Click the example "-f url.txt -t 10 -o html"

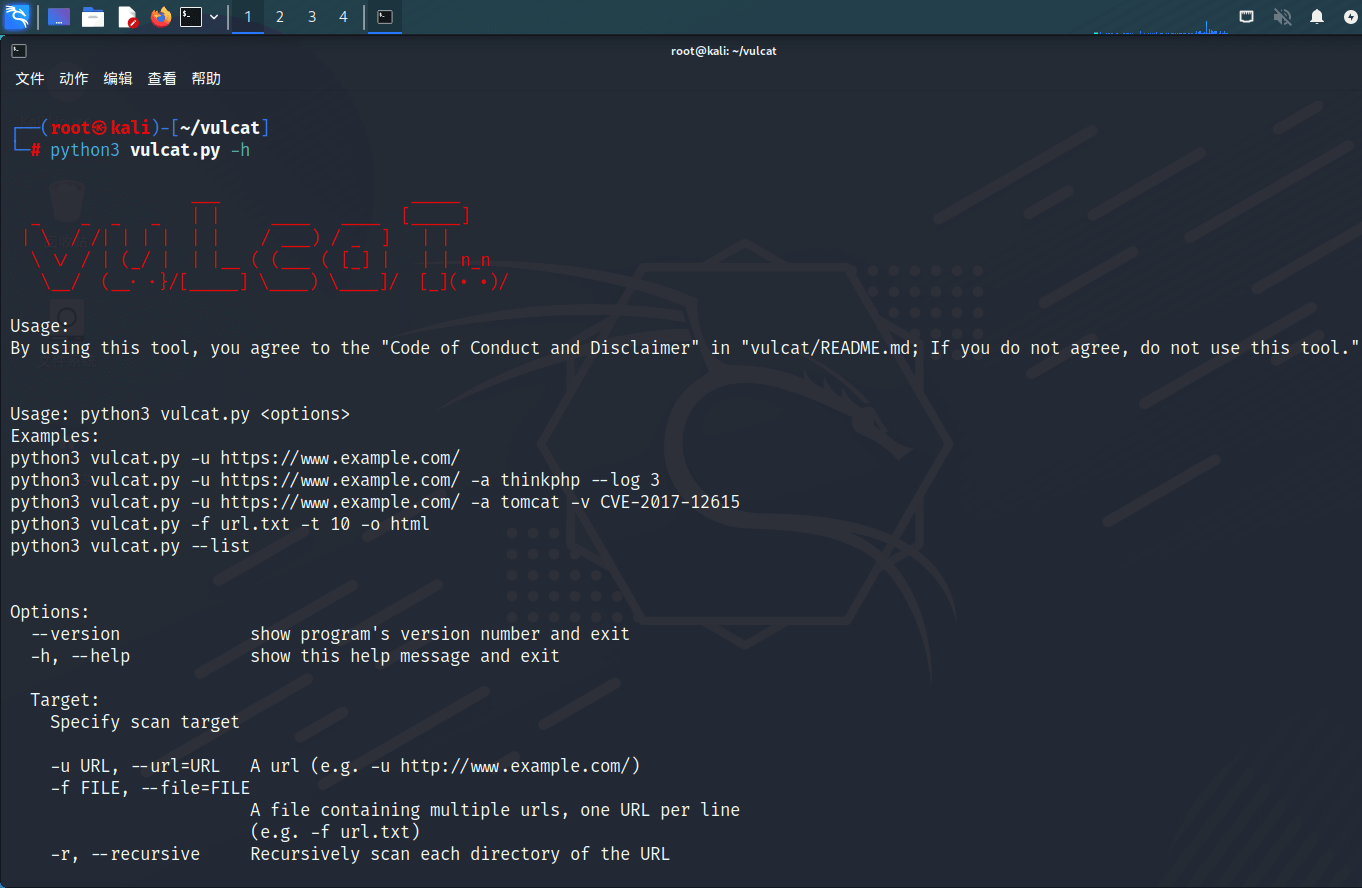click(x=220, y=524)
